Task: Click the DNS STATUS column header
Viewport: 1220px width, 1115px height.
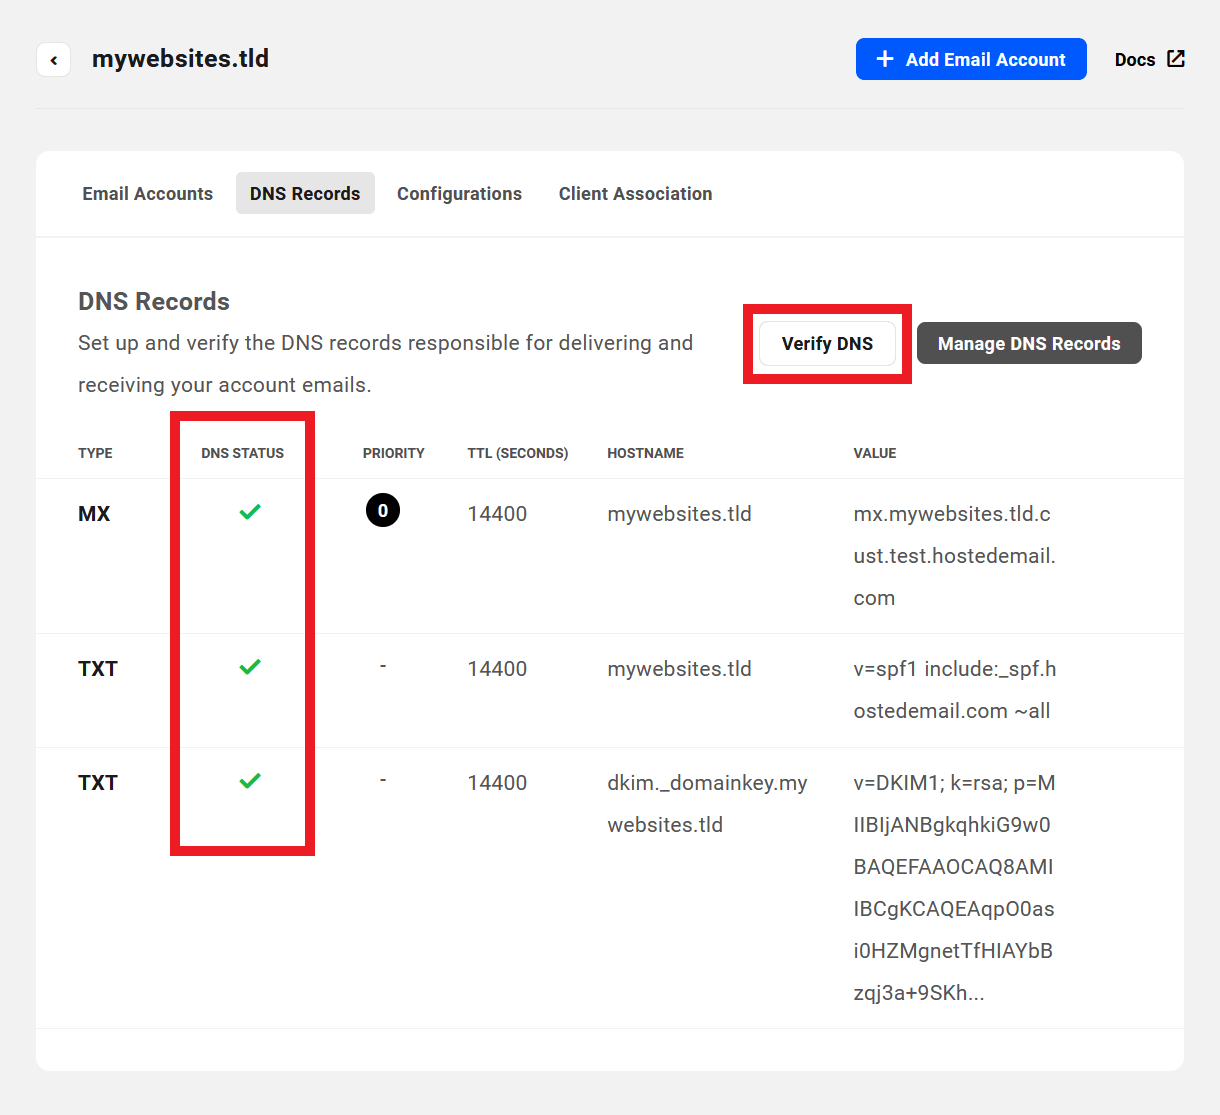Action: (x=242, y=452)
